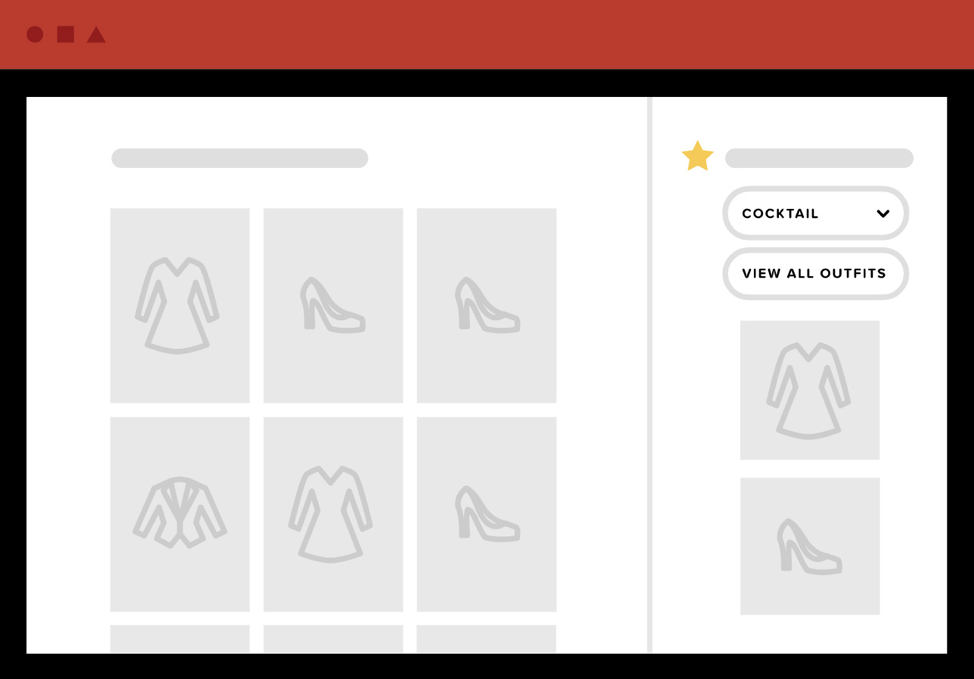Click the triangle icon in red title bar
This screenshot has width=974, height=679.
click(x=96, y=35)
